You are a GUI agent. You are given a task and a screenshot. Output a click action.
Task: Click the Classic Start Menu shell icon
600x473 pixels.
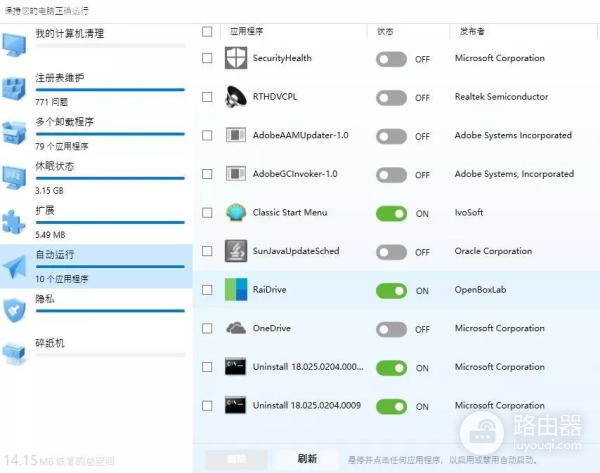[236, 213]
